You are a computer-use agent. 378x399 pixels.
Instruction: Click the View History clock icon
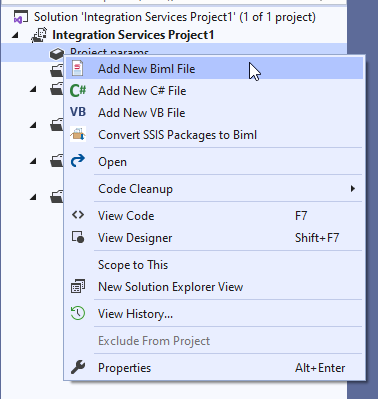tap(78, 313)
